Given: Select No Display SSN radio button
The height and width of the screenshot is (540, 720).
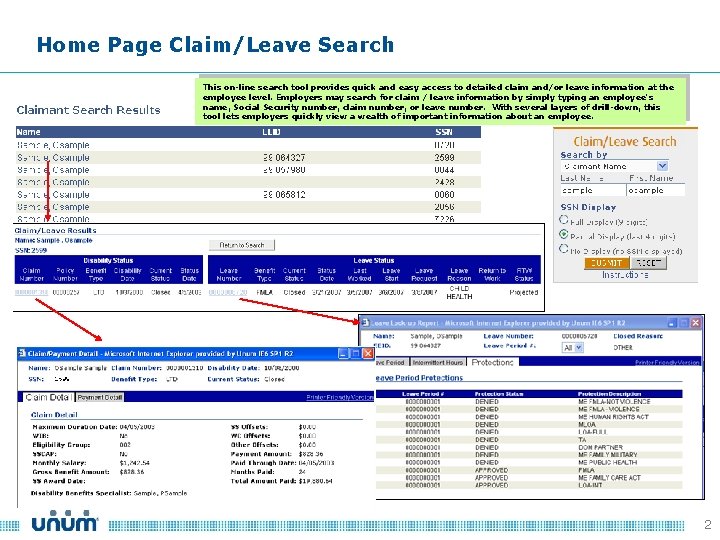Looking at the screenshot, I should point(564,249).
